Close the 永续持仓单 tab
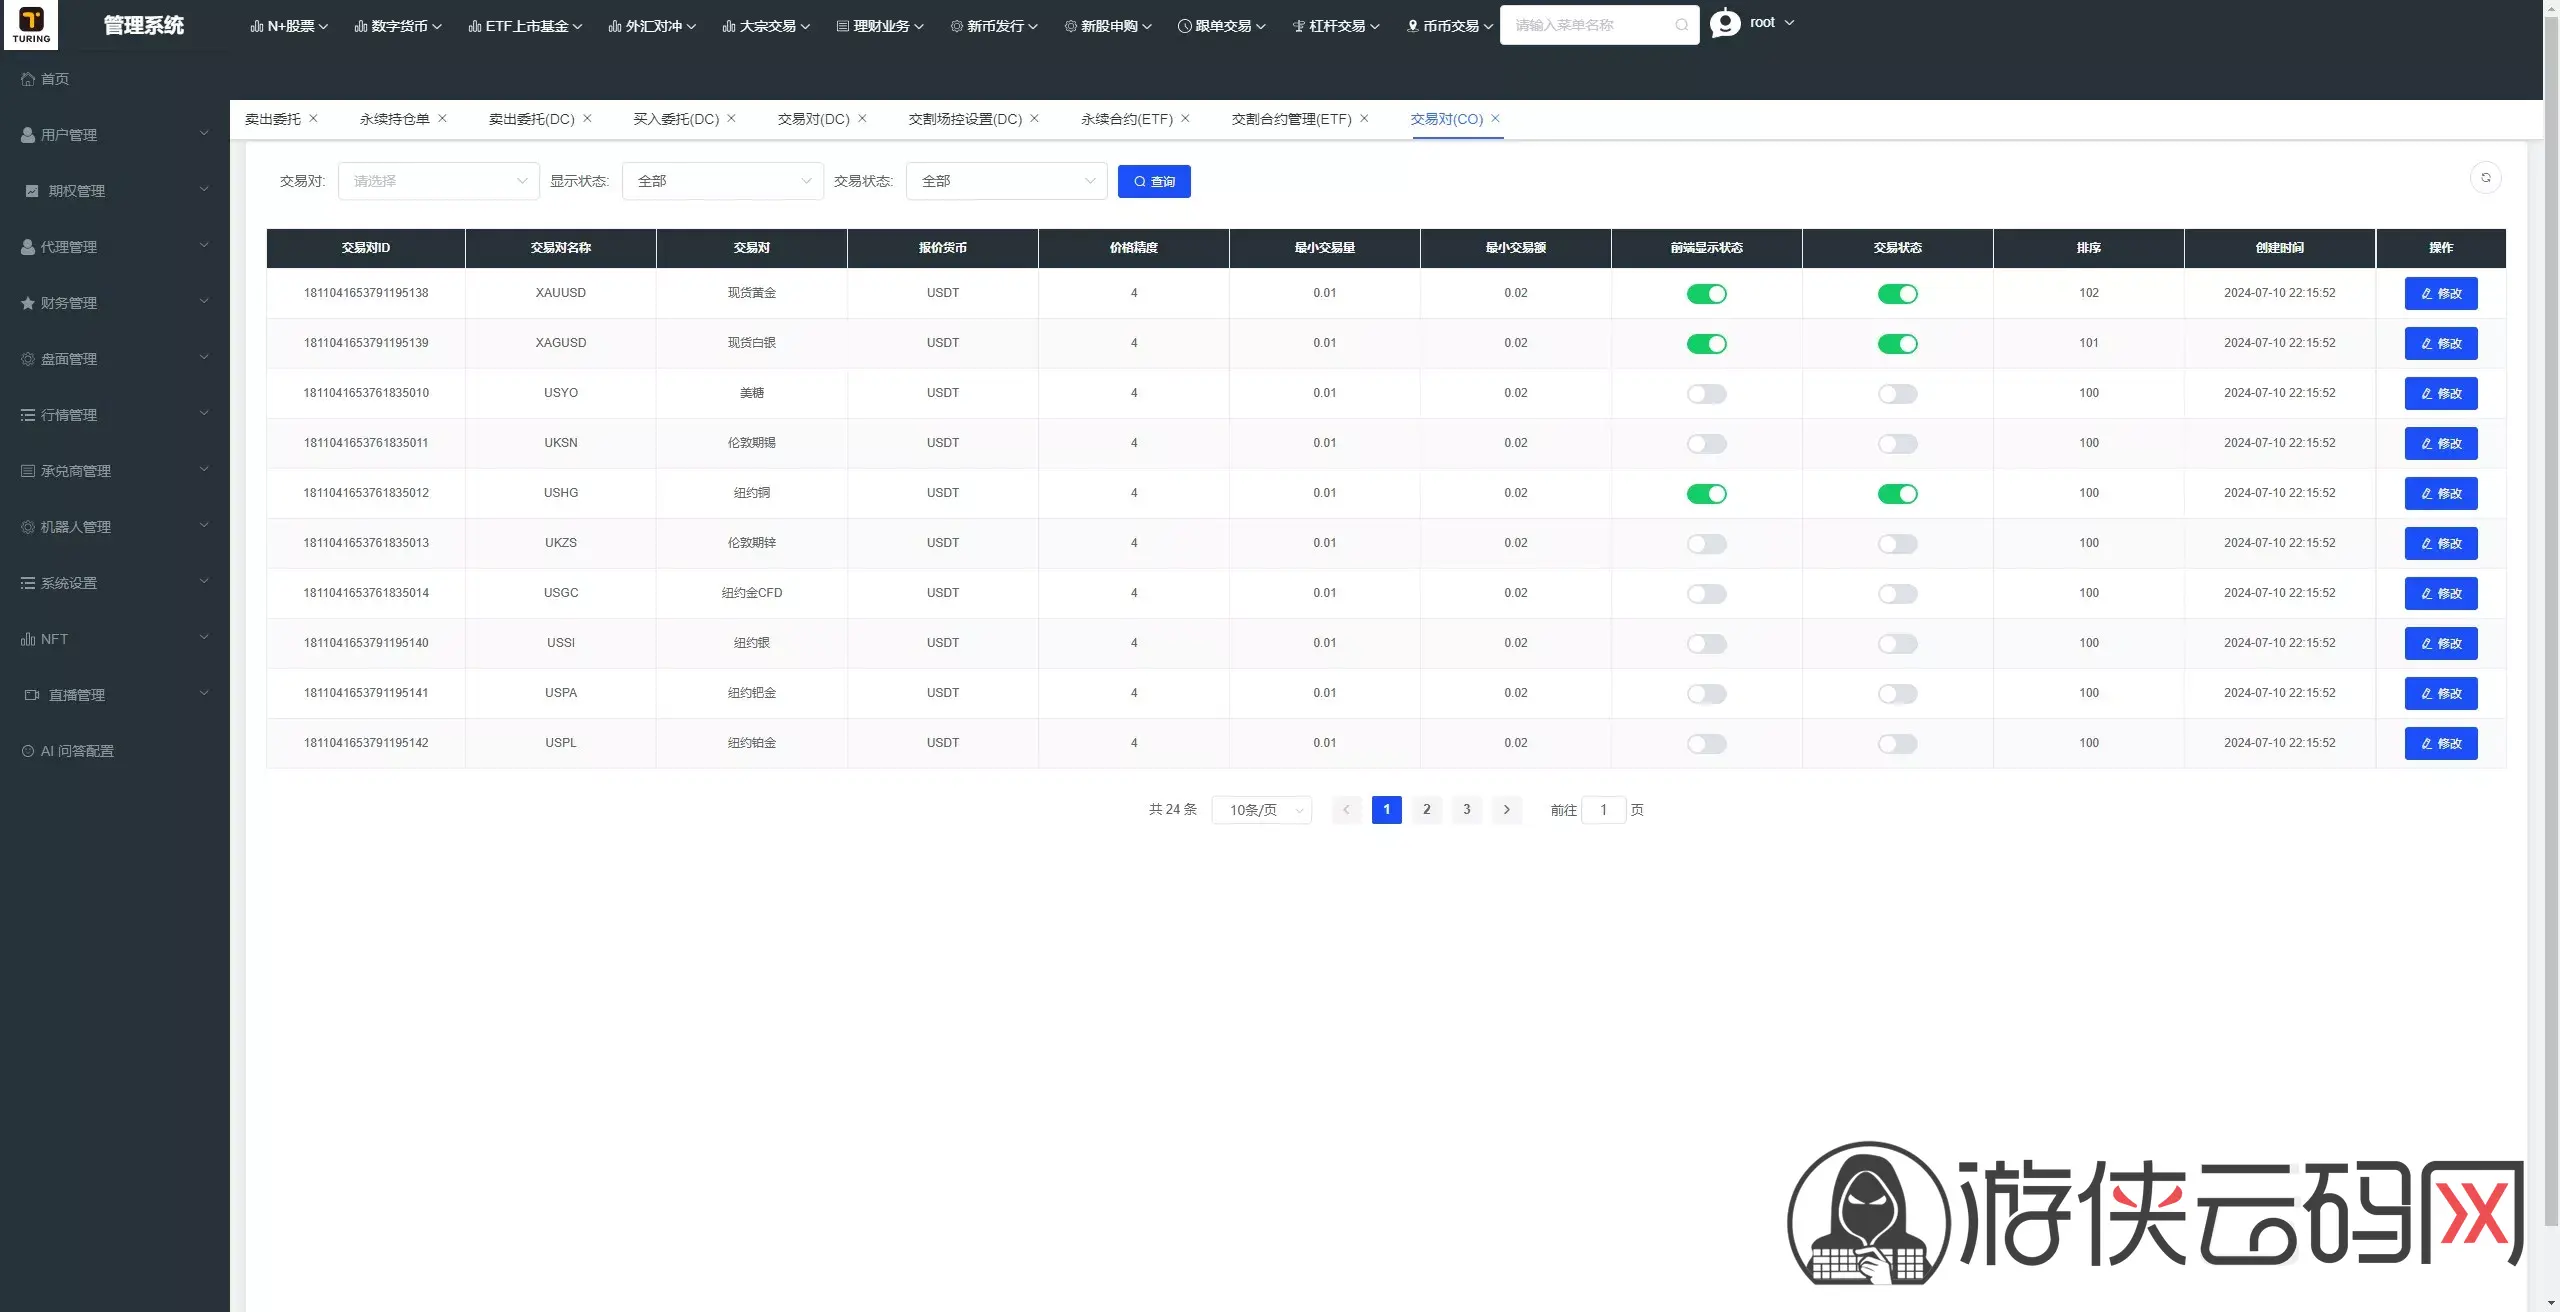This screenshot has height=1312, width=2560. 442,118
